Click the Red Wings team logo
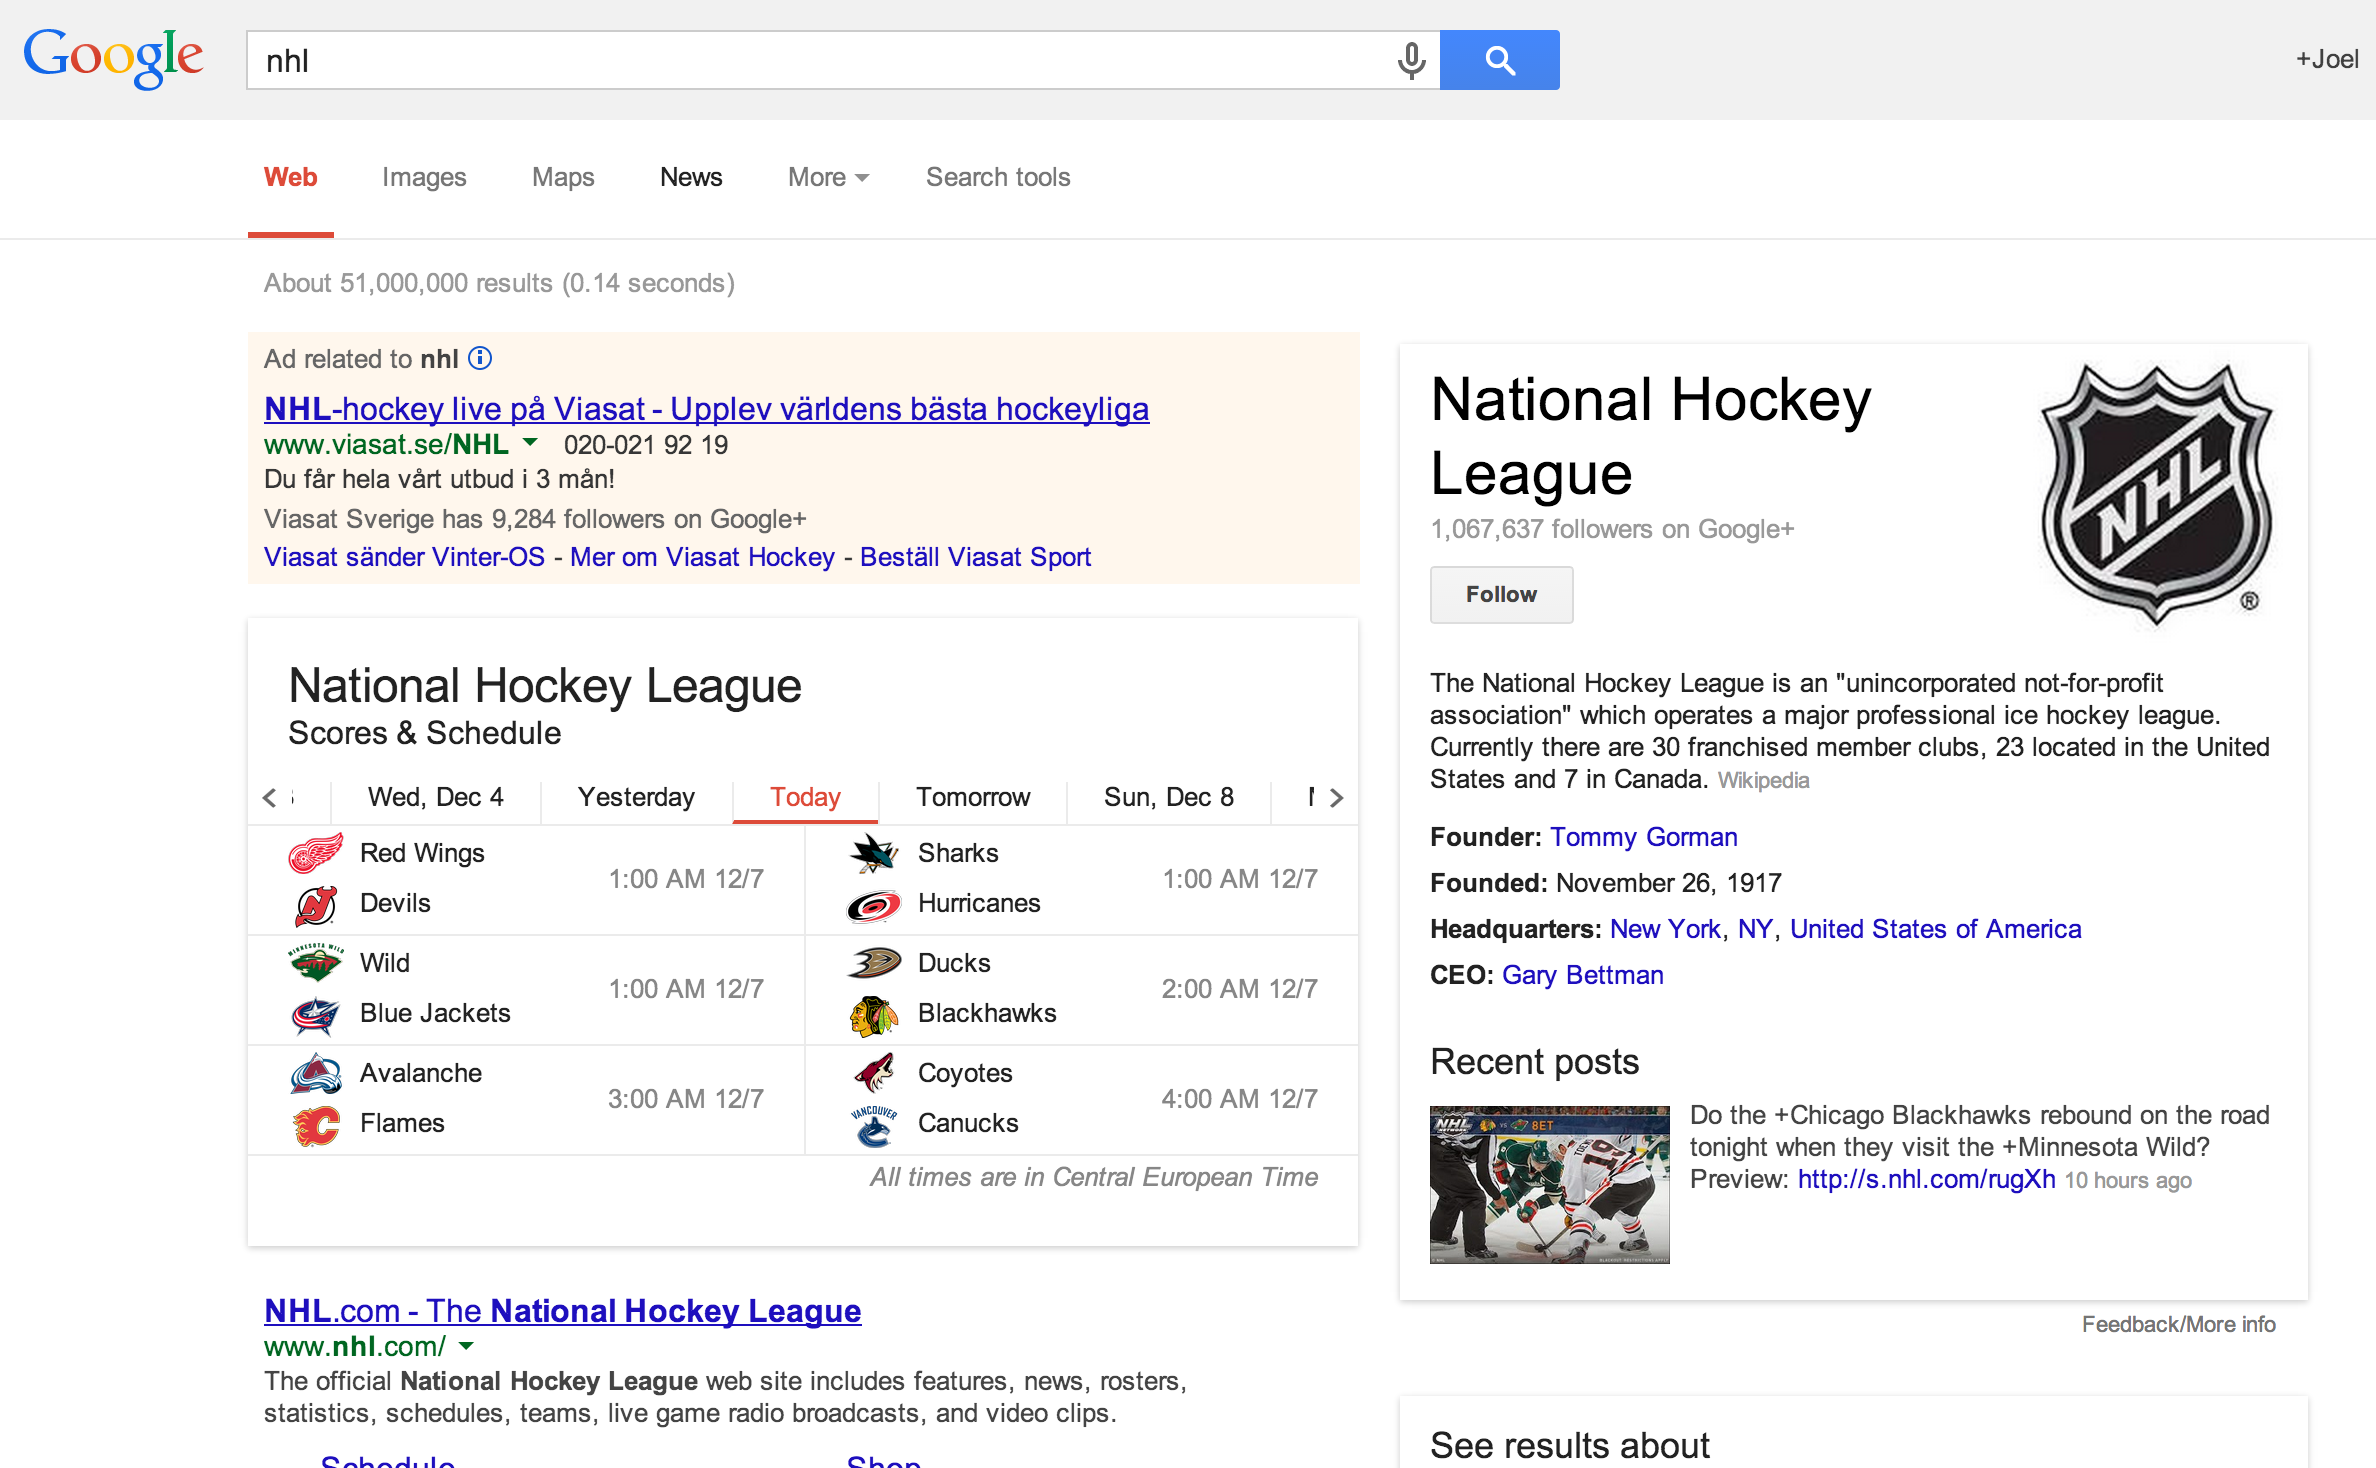 [316, 853]
